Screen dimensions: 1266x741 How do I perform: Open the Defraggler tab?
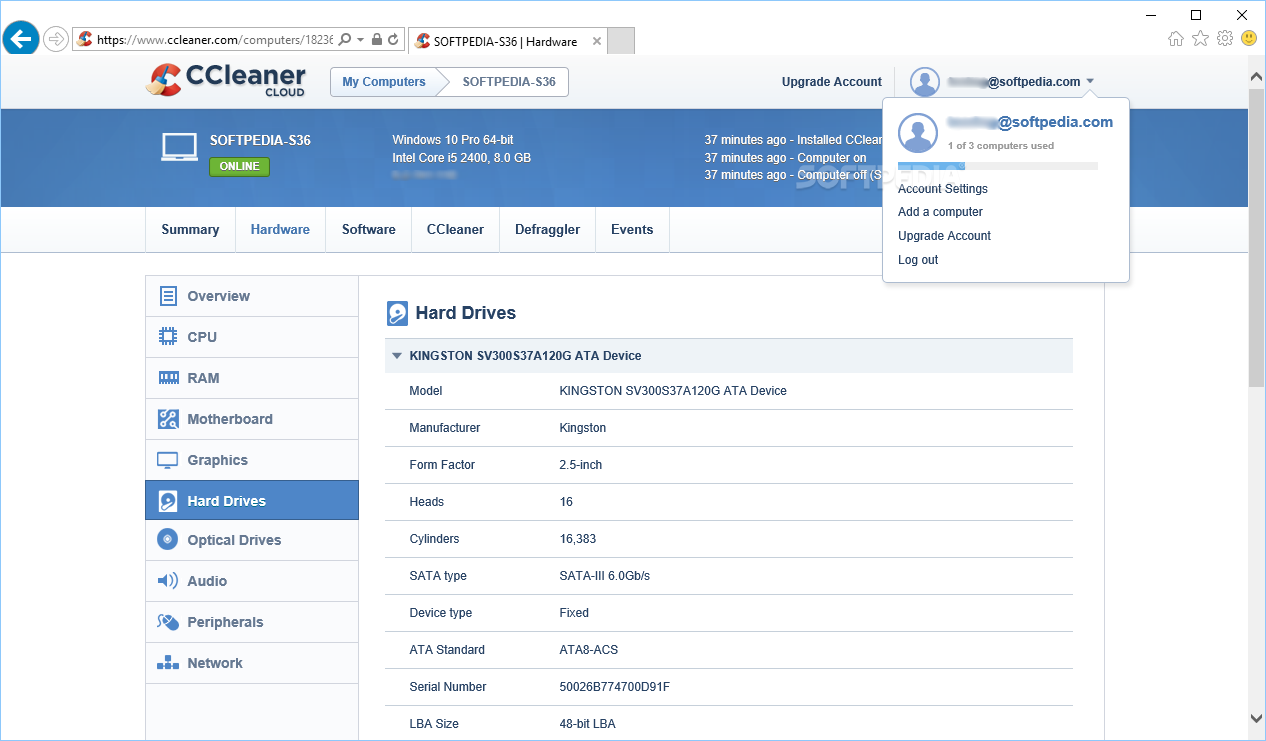pyautogui.click(x=547, y=229)
